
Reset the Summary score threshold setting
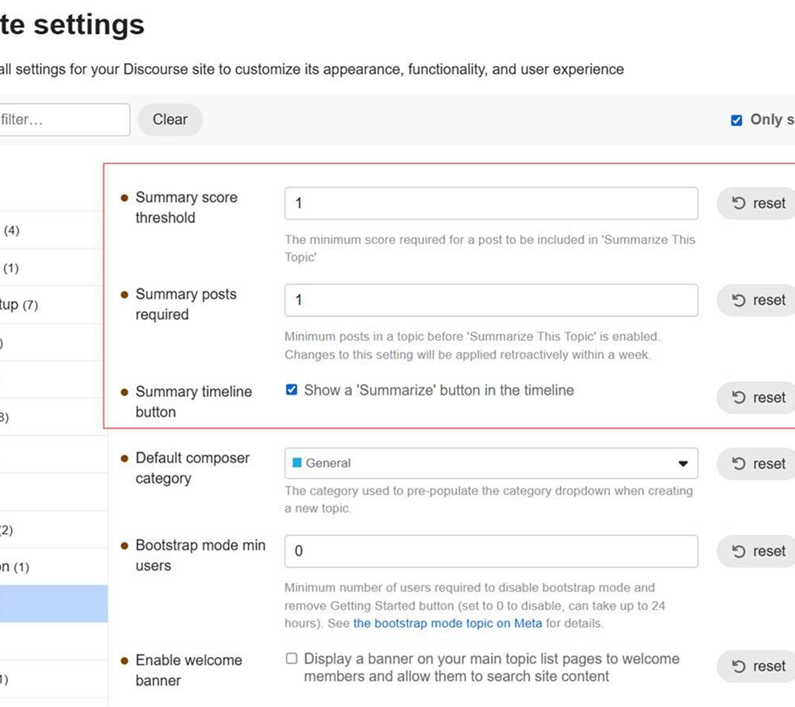[x=756, y=203]
